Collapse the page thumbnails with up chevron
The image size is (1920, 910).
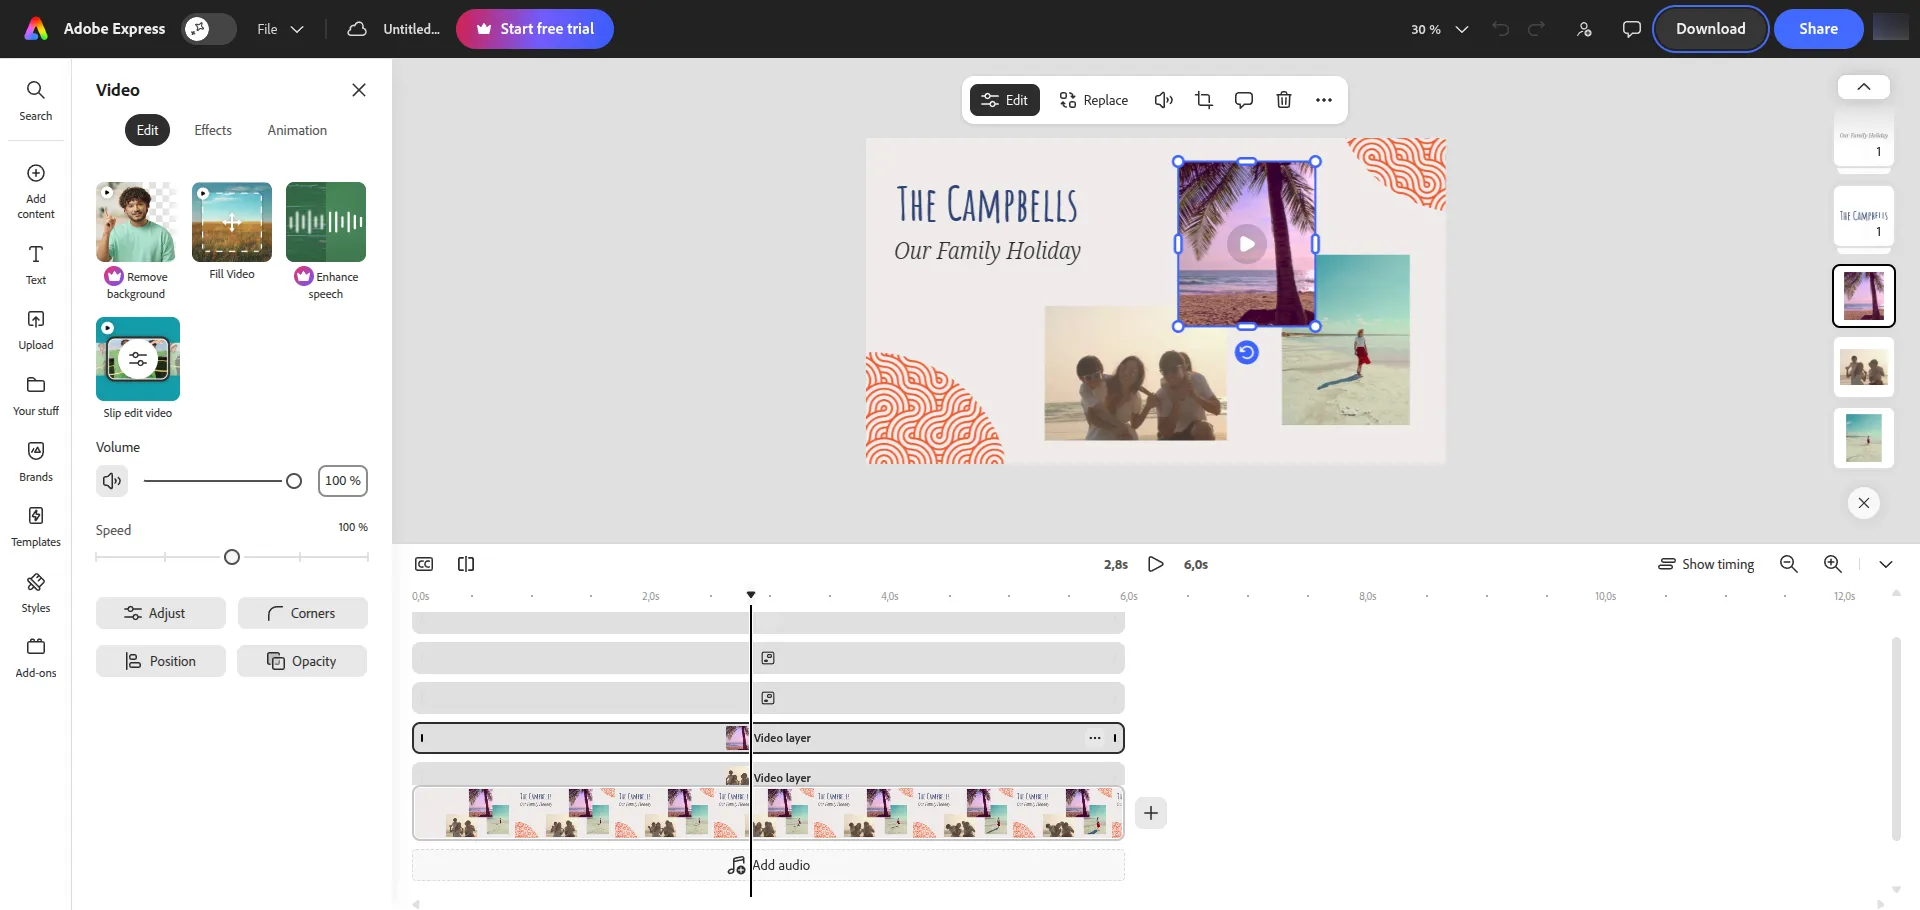coord(1864,87)
